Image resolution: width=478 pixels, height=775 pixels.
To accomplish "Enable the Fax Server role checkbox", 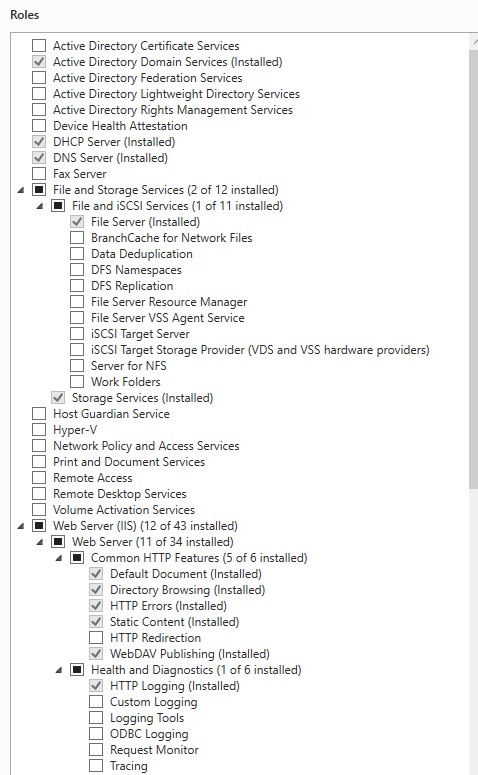I will pyautogui.click(x=39, y=174).
